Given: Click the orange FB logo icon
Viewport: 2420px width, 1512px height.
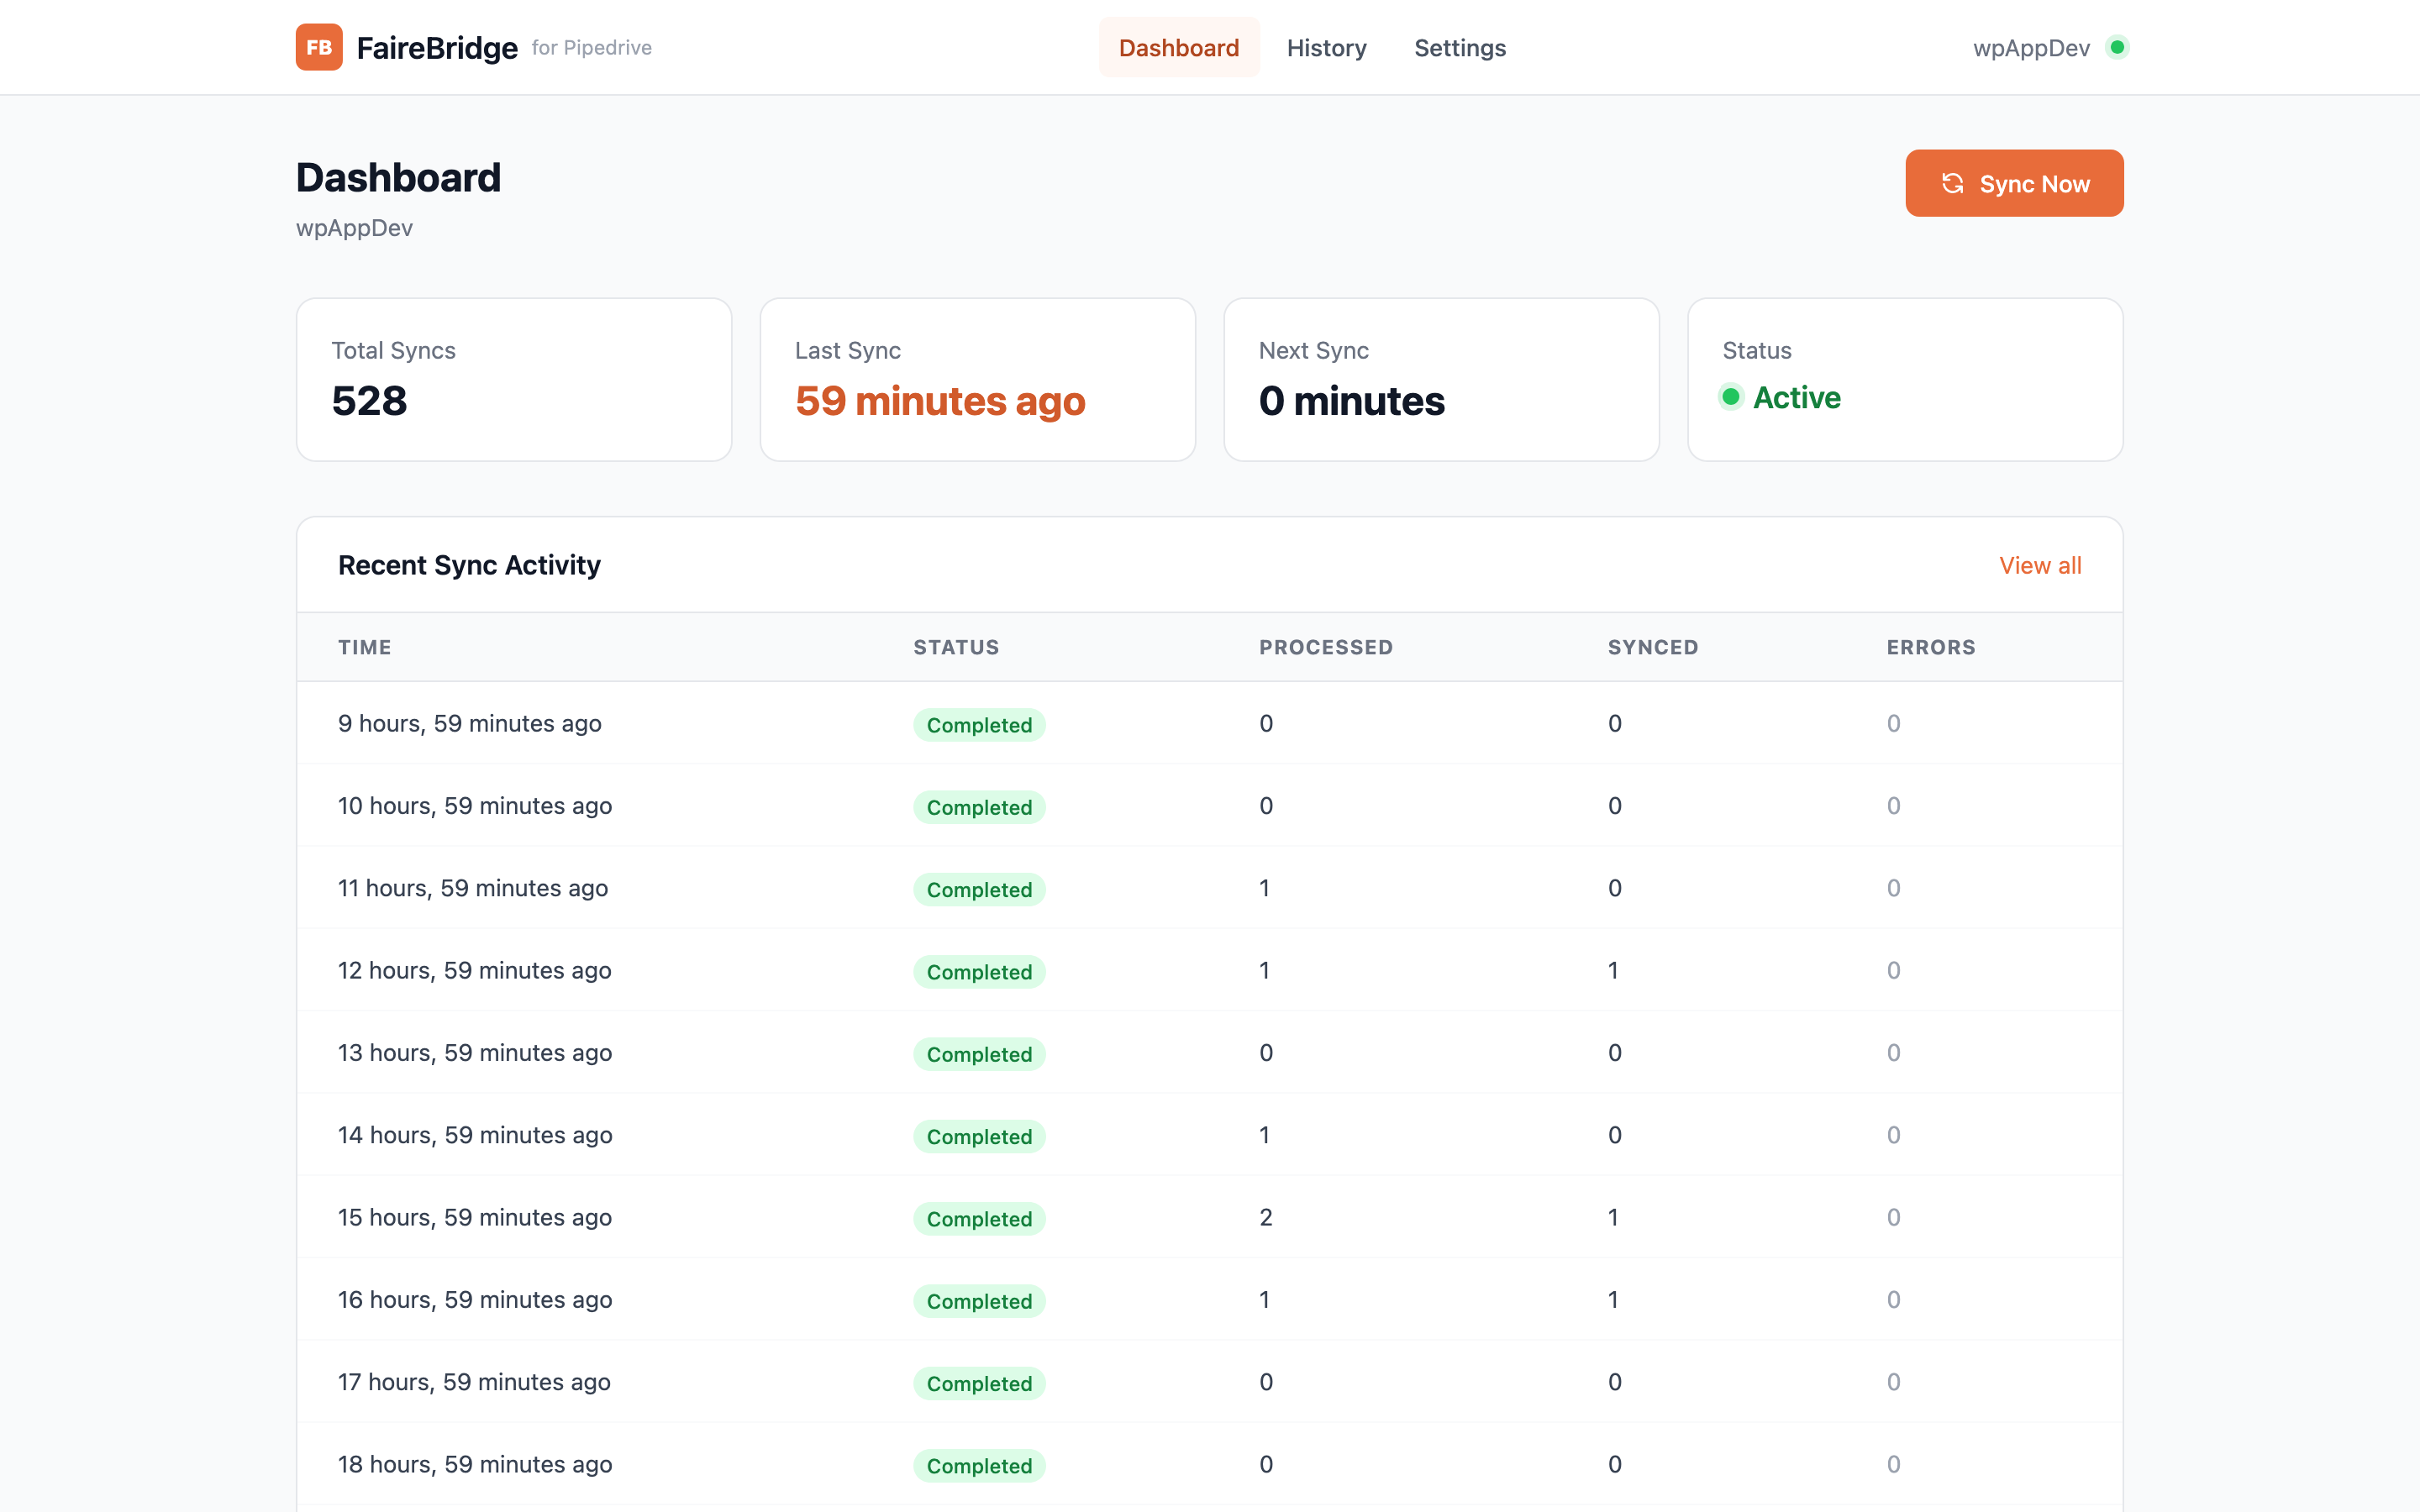Looking at the screenshot, I should [x=319, y=47].
